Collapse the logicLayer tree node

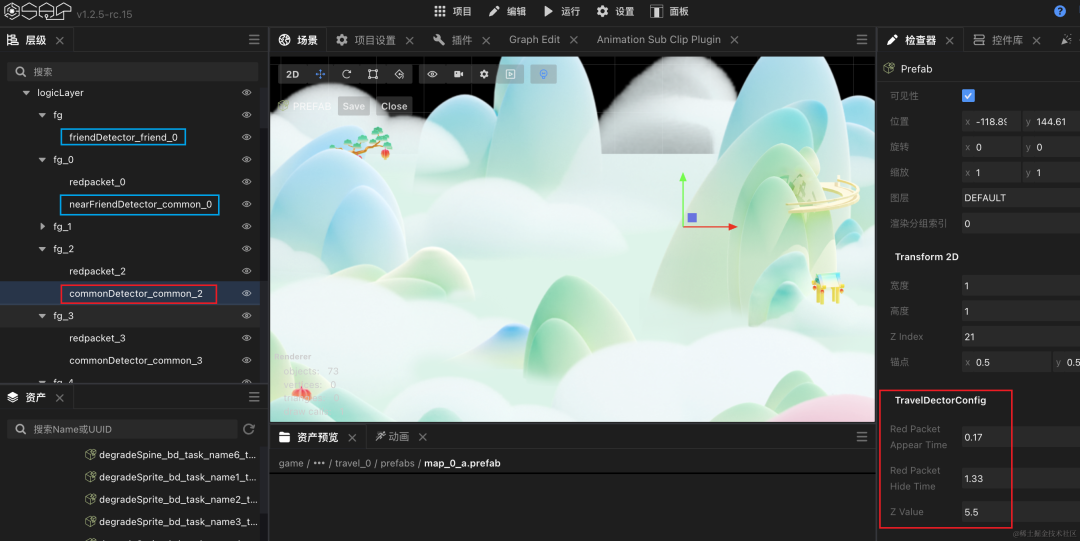click(26, 93)
